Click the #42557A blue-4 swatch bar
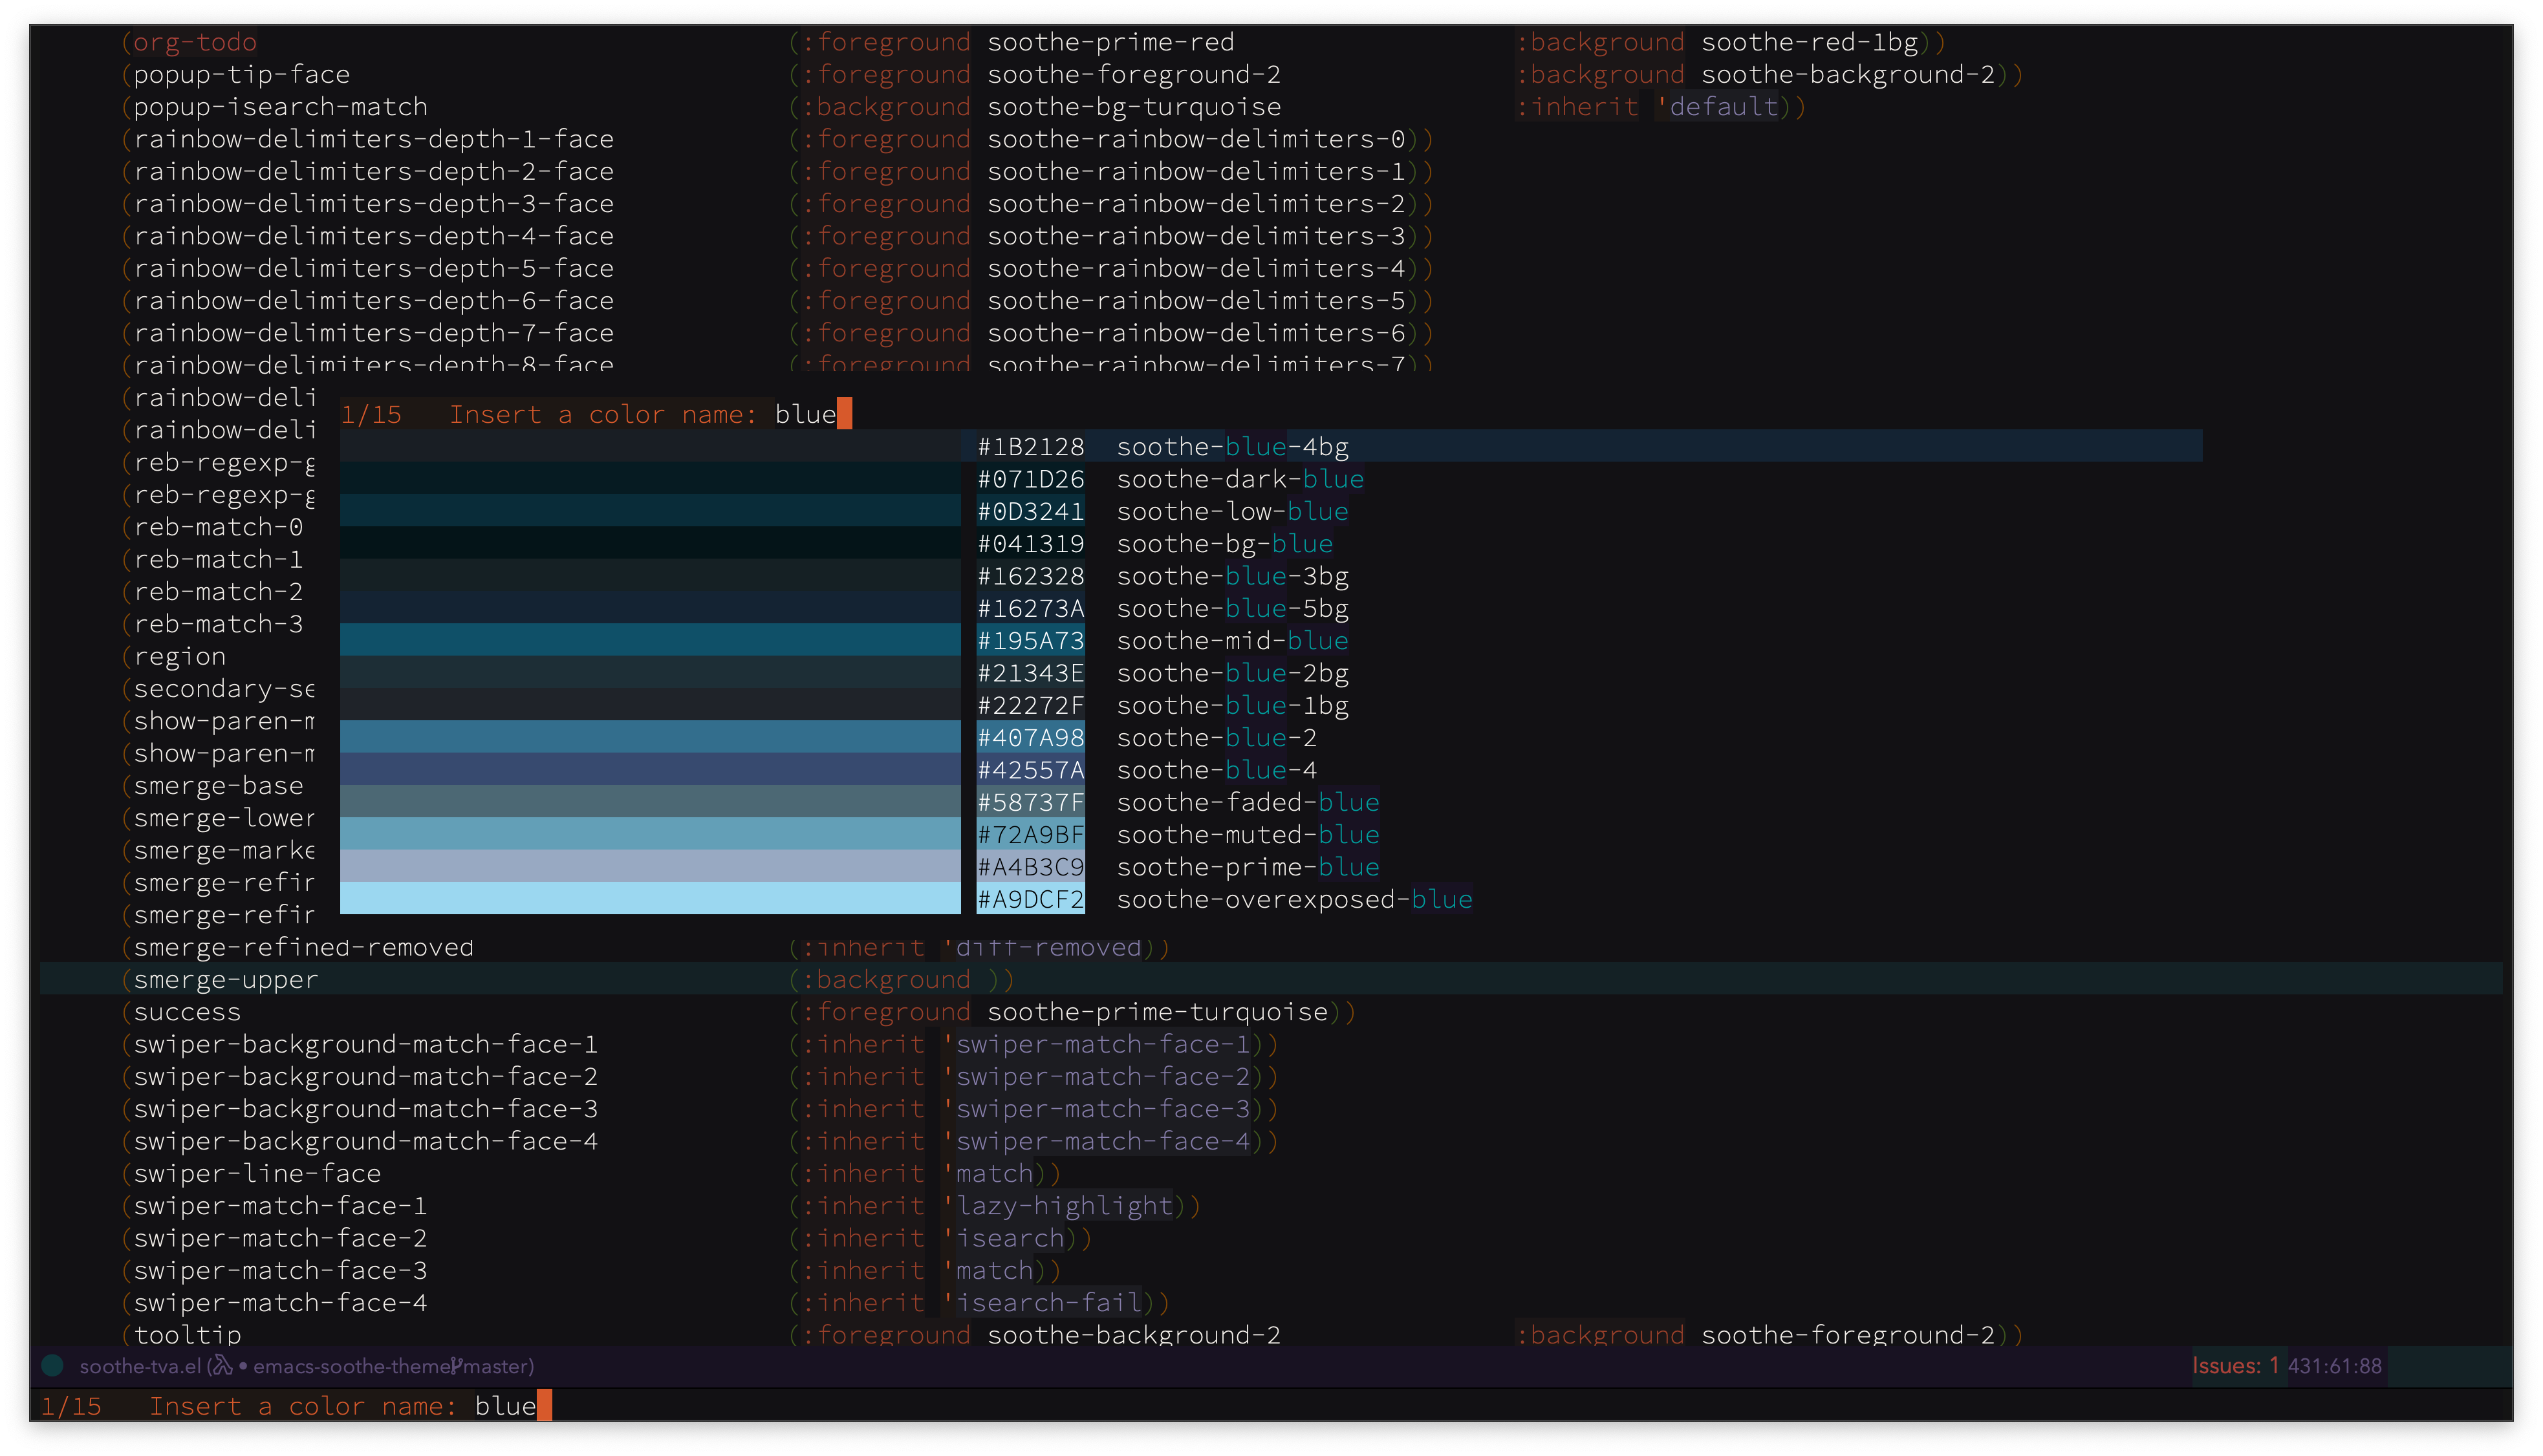The height and width of the screenshot is (1456, 2543). (650, 769)
